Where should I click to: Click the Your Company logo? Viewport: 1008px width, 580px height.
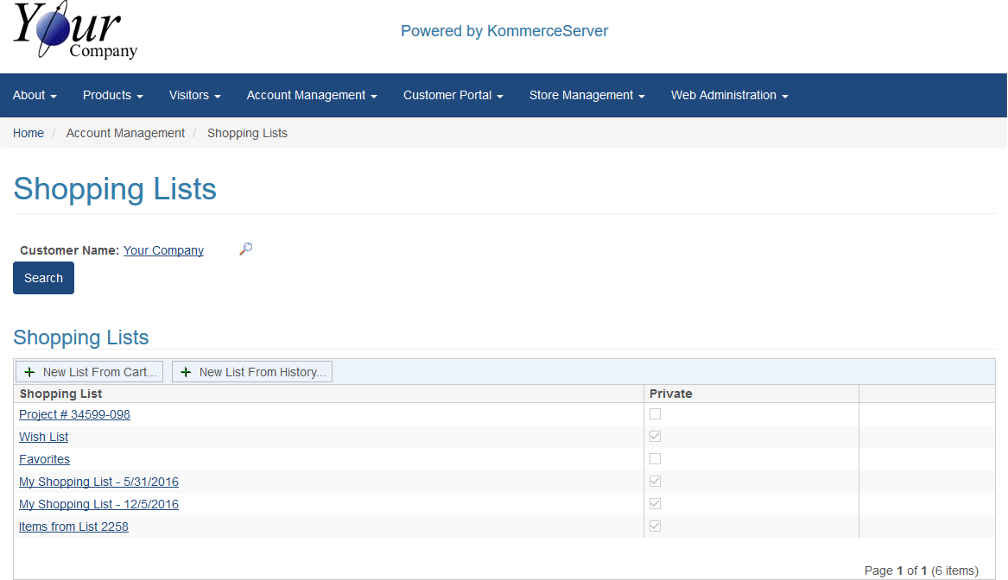click(x=76, y=32)
